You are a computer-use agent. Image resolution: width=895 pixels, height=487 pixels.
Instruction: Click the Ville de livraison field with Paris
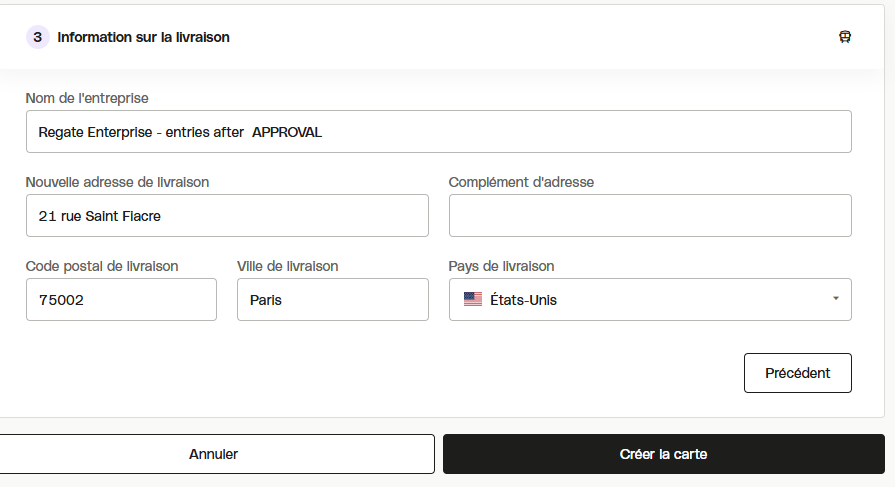coord(333,299)
